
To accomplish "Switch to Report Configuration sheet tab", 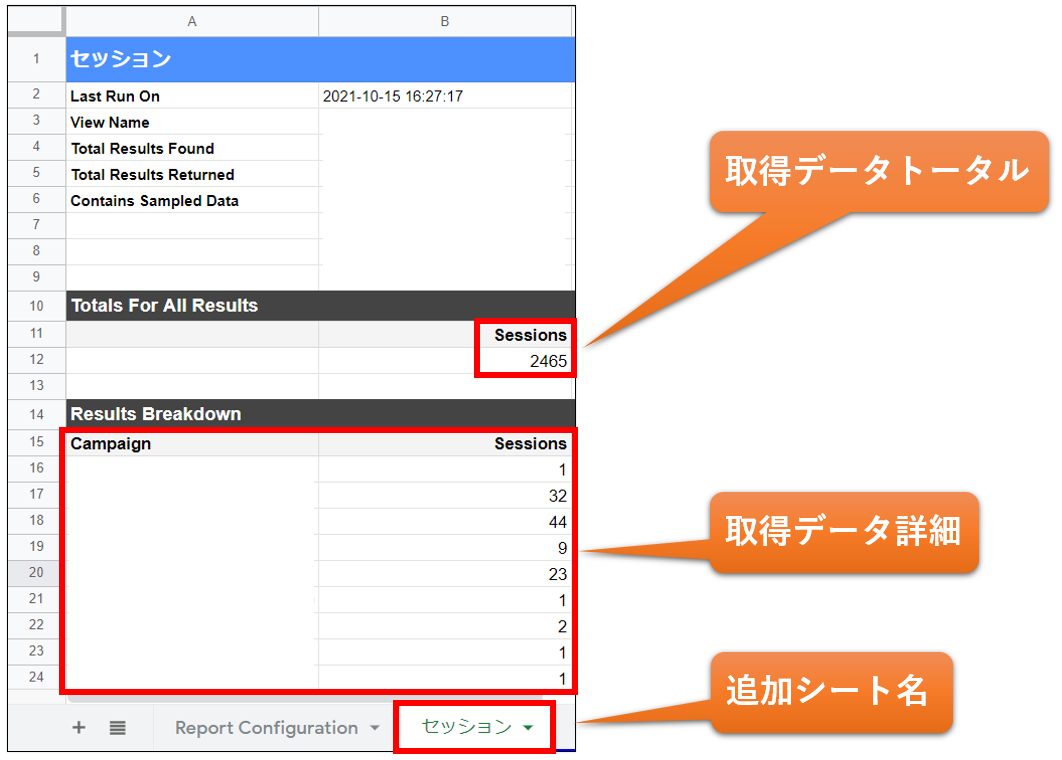I will coord(266,727).
